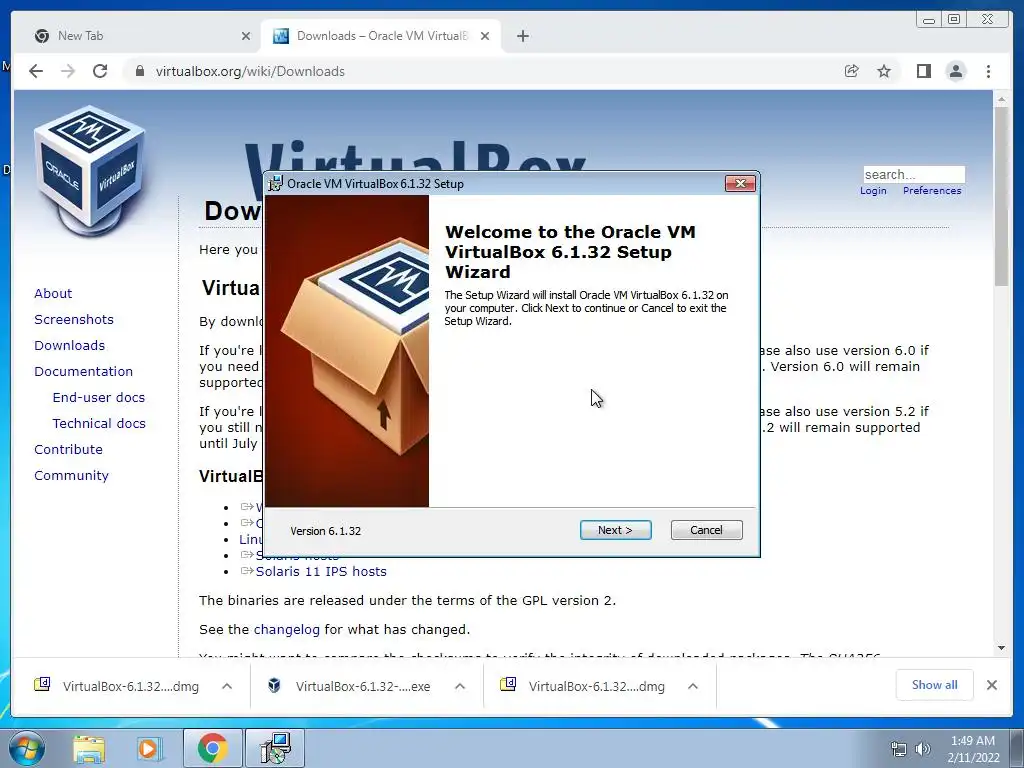Click the last VirtualBox dmg download file icon
1024x768 pixels.
pos(508,684)
